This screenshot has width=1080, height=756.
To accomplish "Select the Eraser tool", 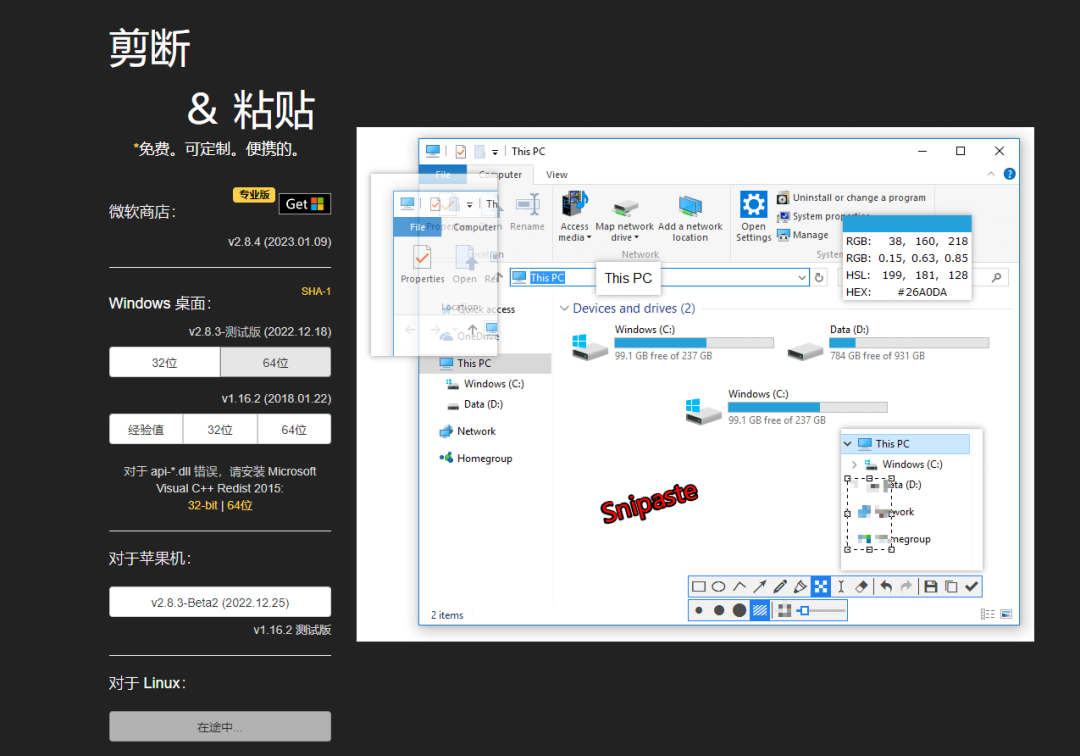I will [x=861, y=587].
